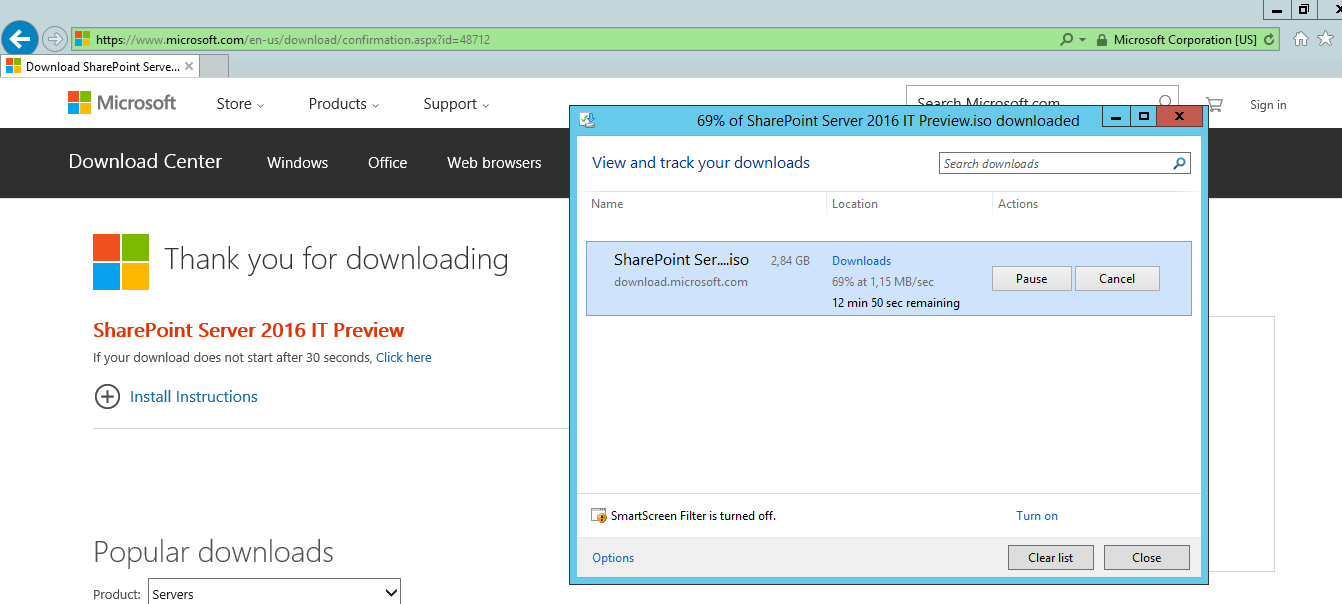Pause the SharePoint iso download
The image size is (1342, 604).
(x=1031, y=279)
